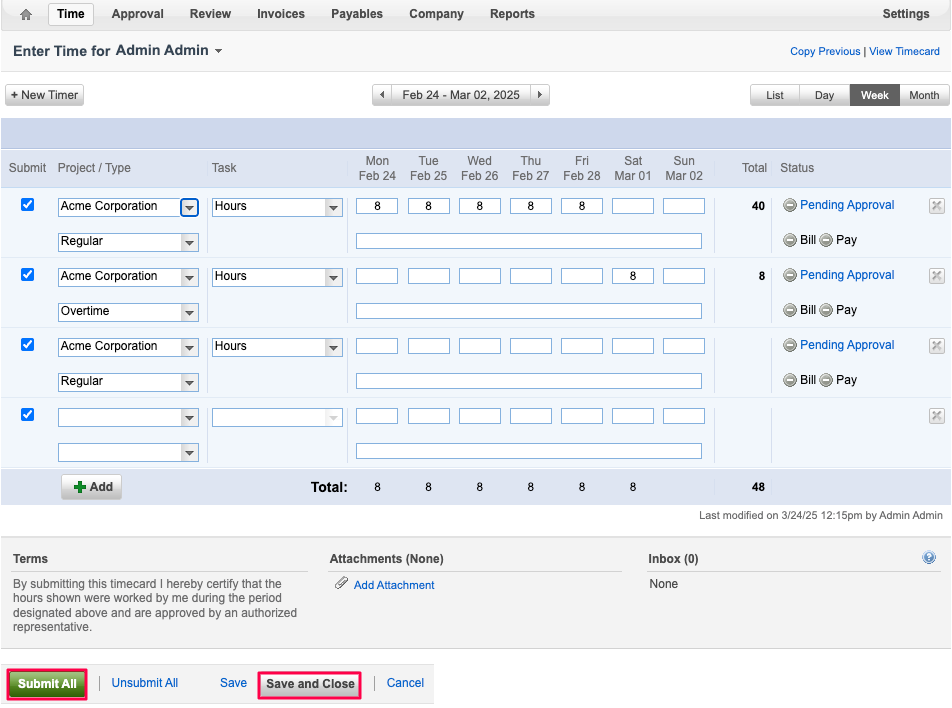The height and width of the screenshot is (708, 952).
Task: Open project dropdown in first row
Action: [x=189, y=208]
